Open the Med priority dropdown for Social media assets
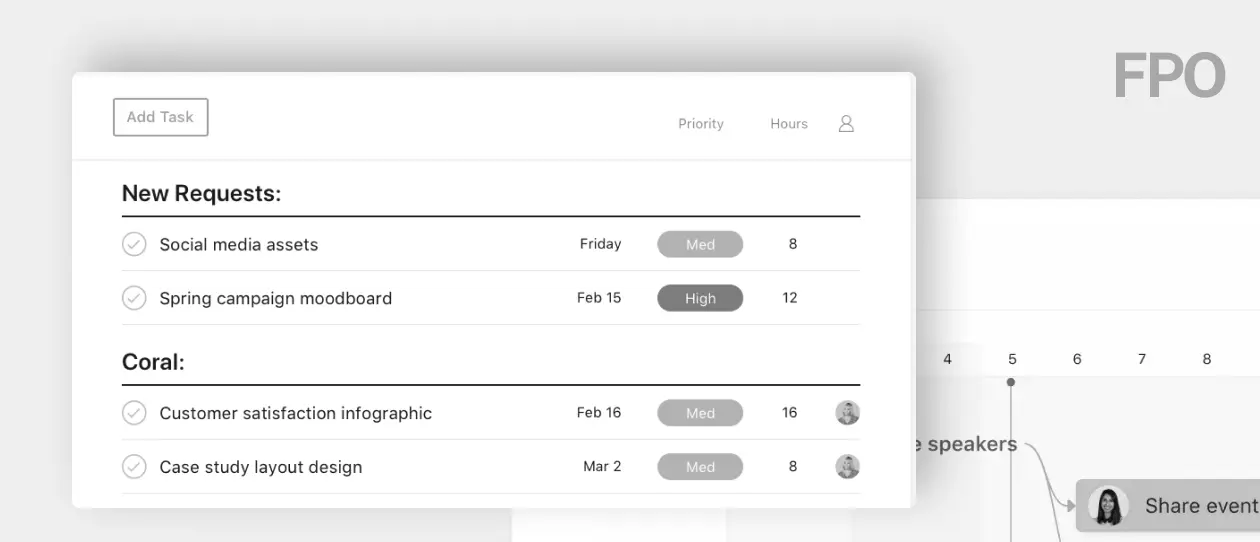This screenshot has height=542, width=1260. [x=700, y=244]
